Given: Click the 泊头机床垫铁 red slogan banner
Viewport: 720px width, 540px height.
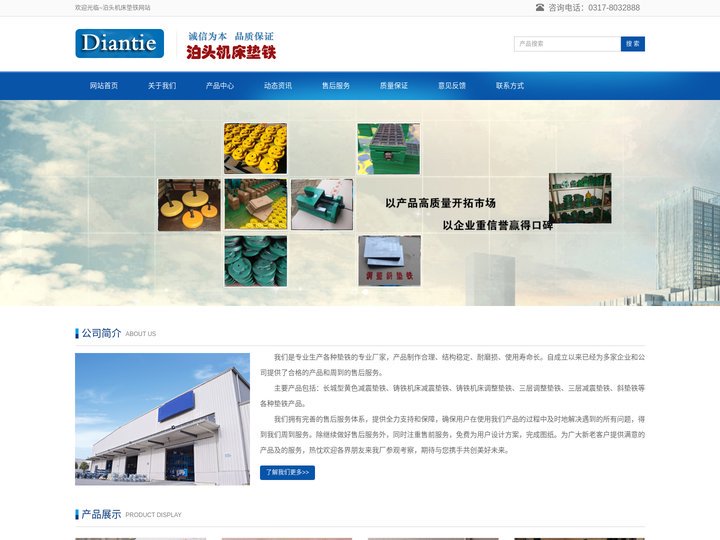Looking at the screenshot, I should [231, 52].
